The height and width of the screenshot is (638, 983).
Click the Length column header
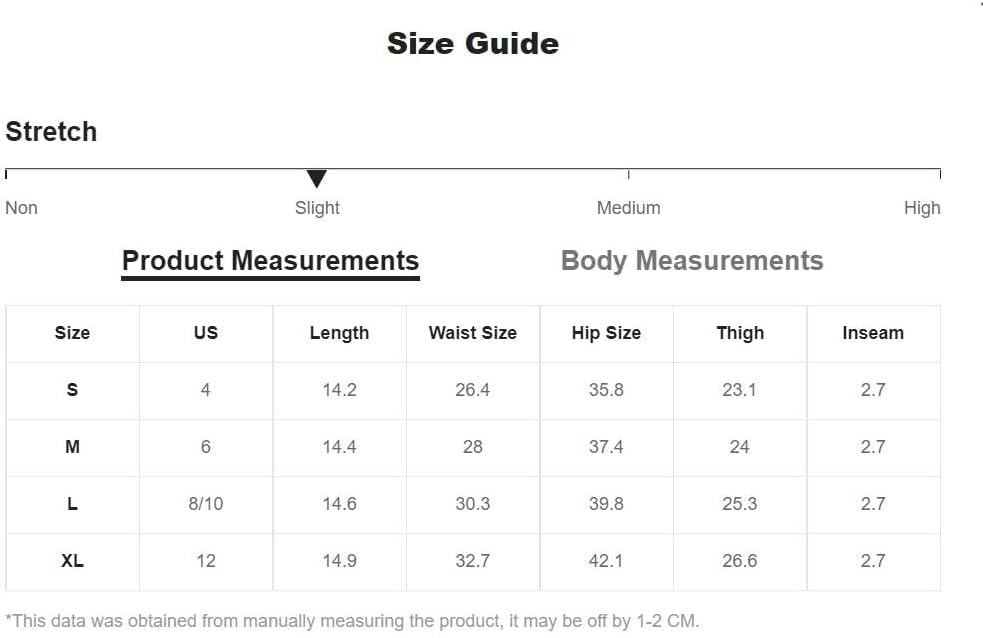[x=339, y=333]
